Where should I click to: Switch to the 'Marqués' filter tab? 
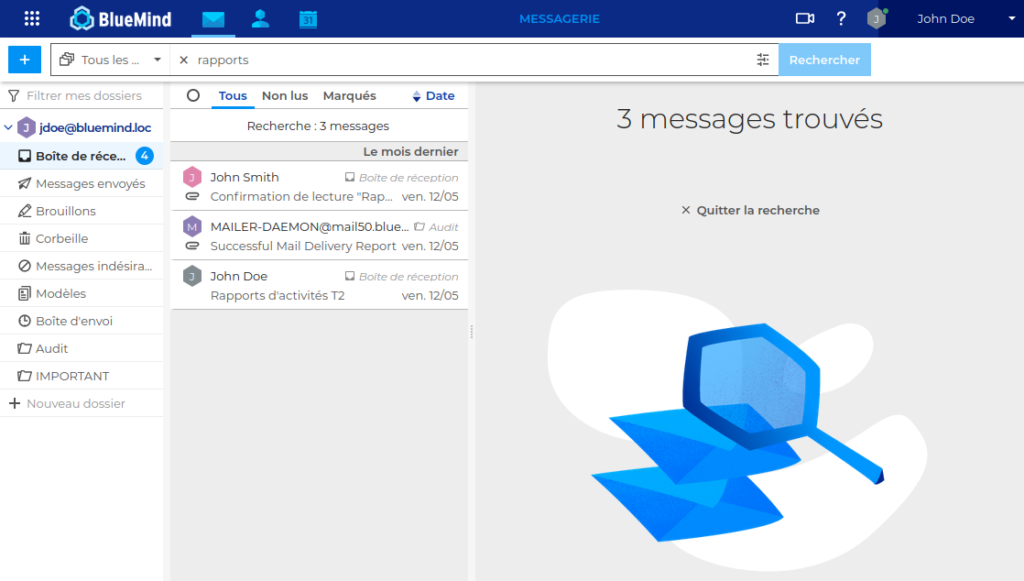(349, 96)
